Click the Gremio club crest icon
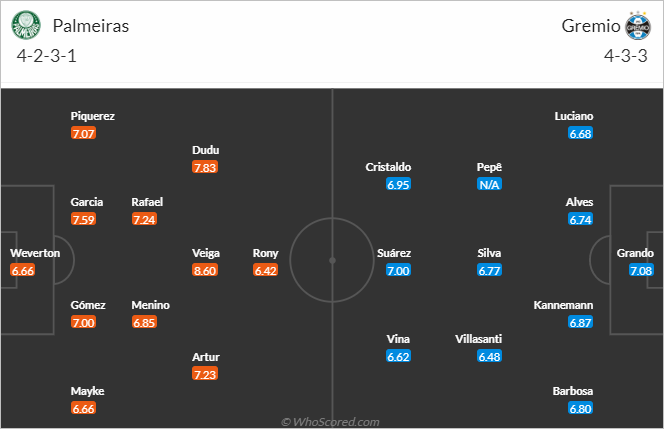664x429 pixels. tap(638, 25)
